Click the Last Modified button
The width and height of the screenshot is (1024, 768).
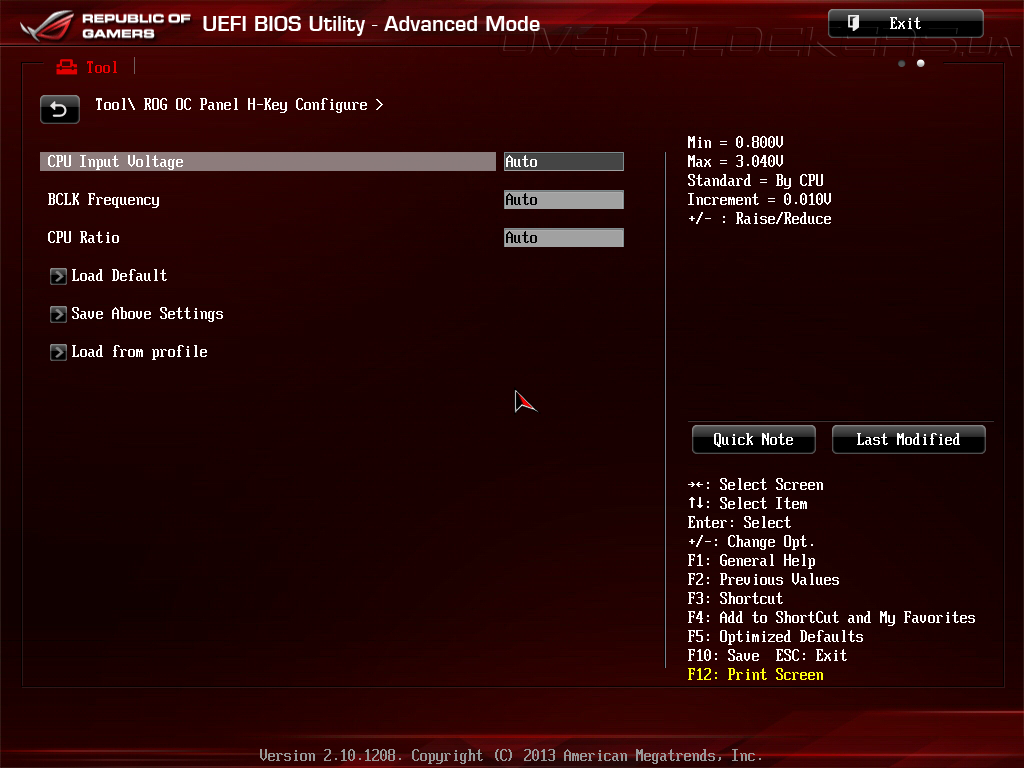pos(908,440)
